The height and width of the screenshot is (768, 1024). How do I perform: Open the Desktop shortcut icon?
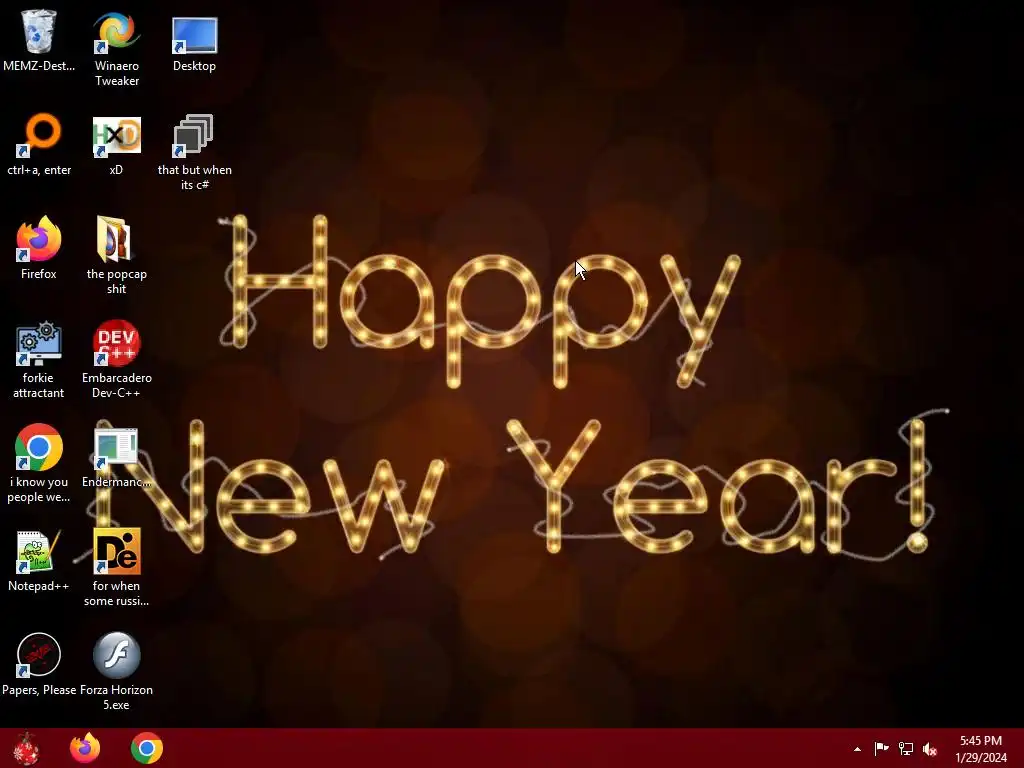(194, 35)
